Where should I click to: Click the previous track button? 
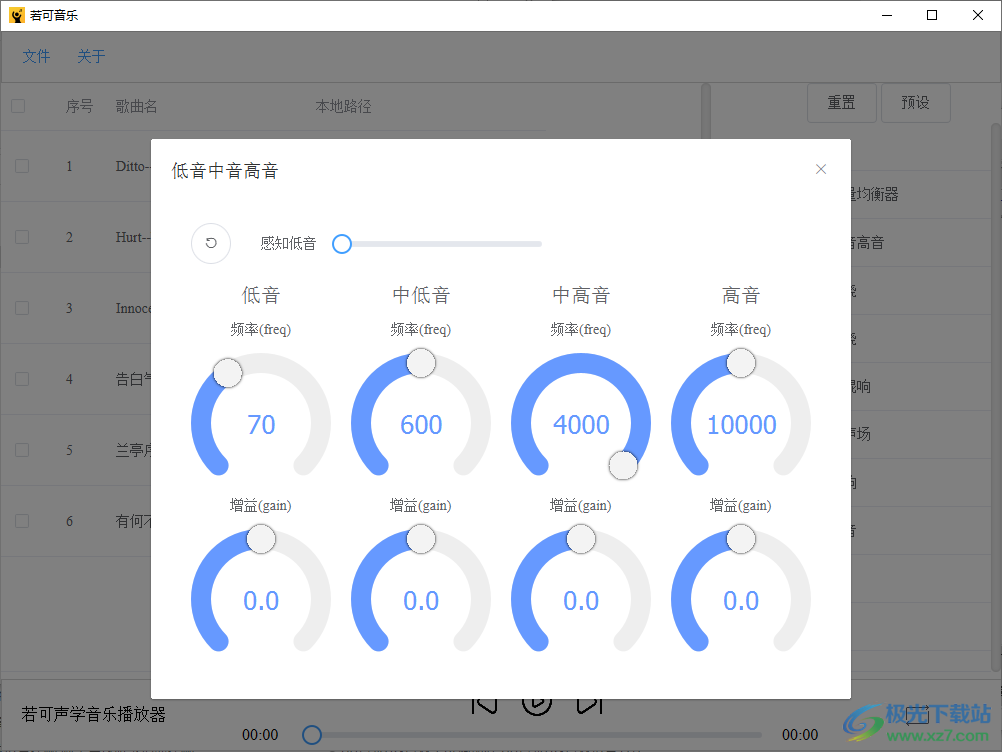click(484, 705)
